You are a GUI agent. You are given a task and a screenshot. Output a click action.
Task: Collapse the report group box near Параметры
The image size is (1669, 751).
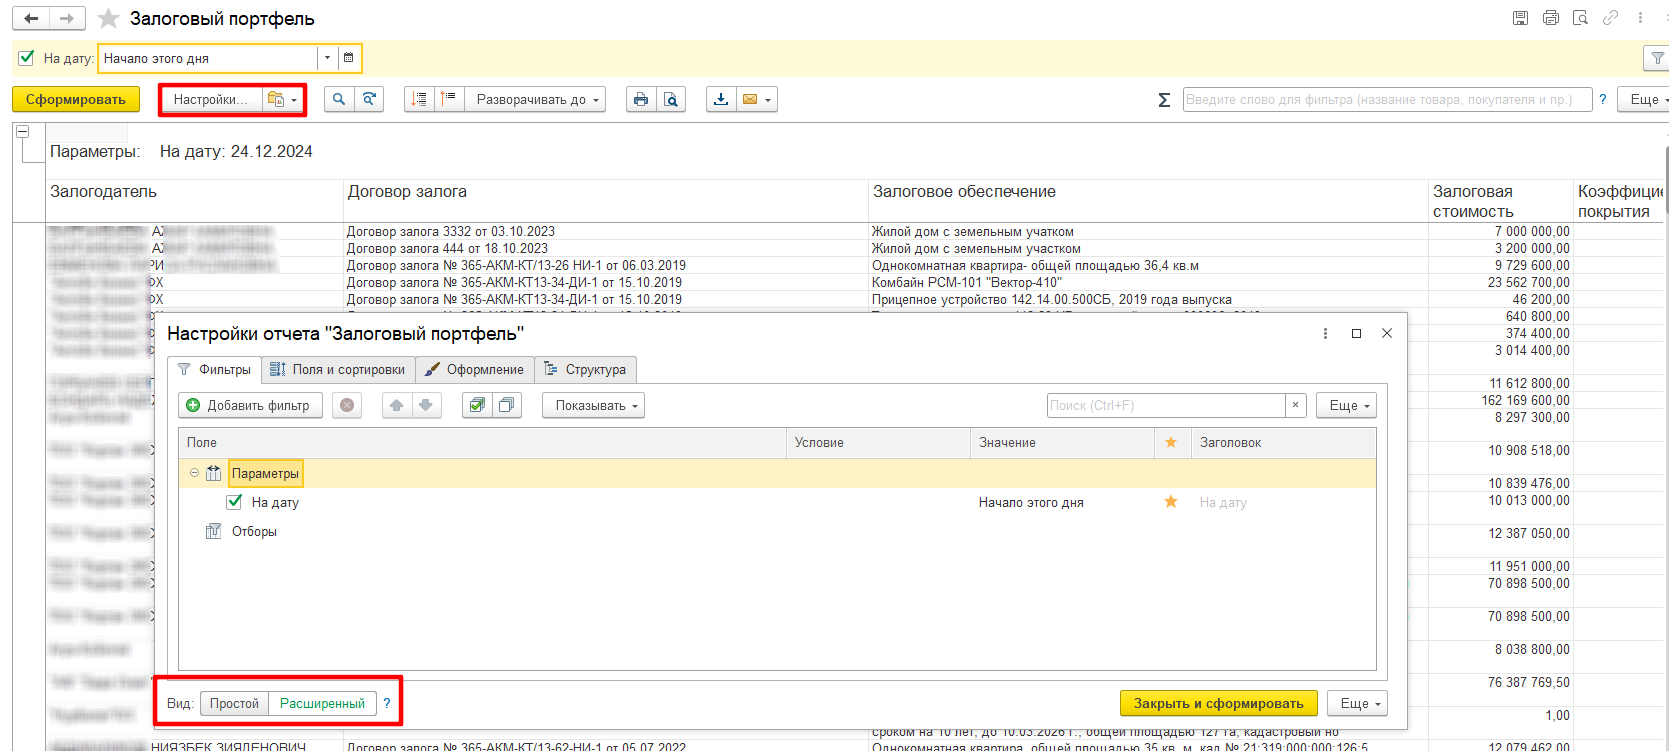(22, 132)
